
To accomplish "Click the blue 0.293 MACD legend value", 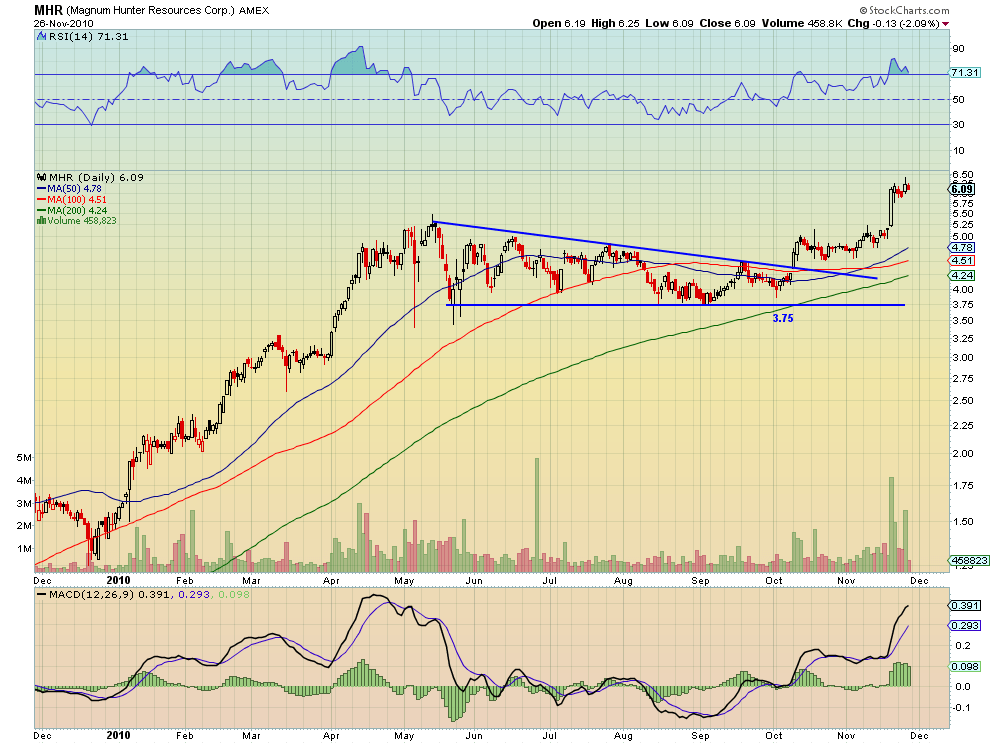I will pos(193,594).
